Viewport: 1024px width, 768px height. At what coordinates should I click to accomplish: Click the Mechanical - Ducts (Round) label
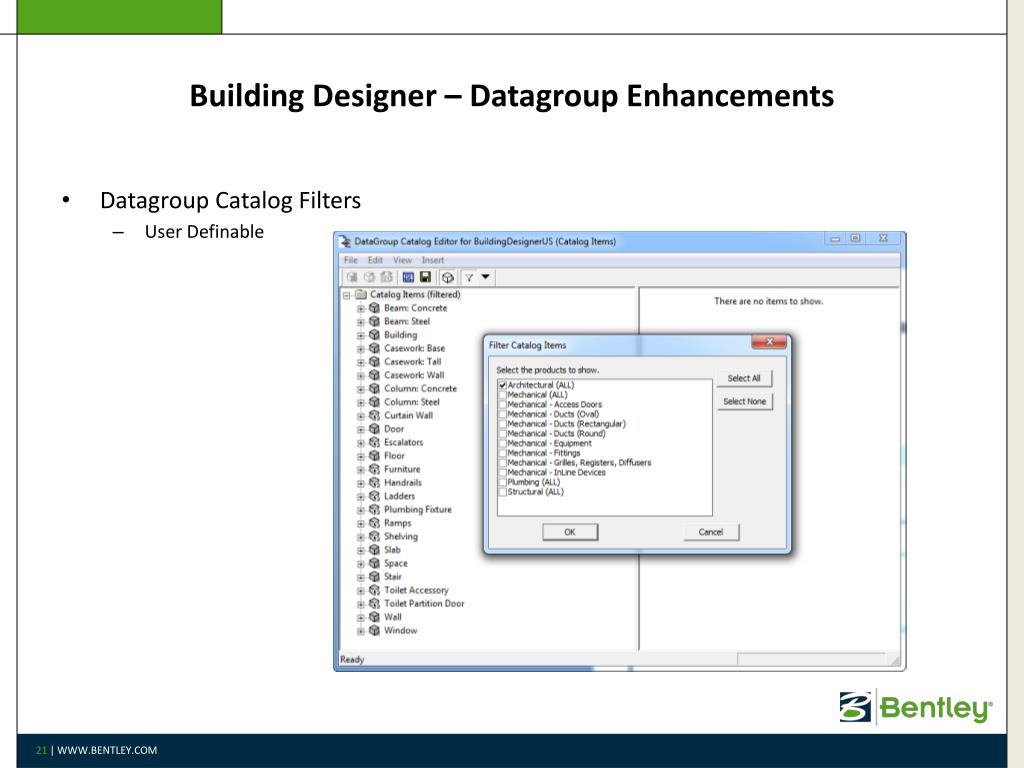556,434
